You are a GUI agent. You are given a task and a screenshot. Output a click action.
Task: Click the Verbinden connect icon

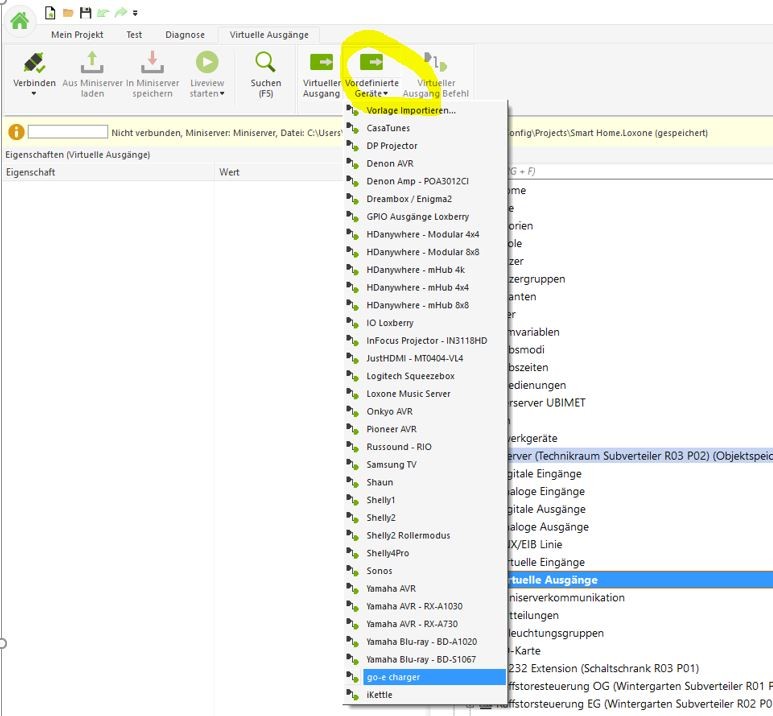[x=34, y=63]
